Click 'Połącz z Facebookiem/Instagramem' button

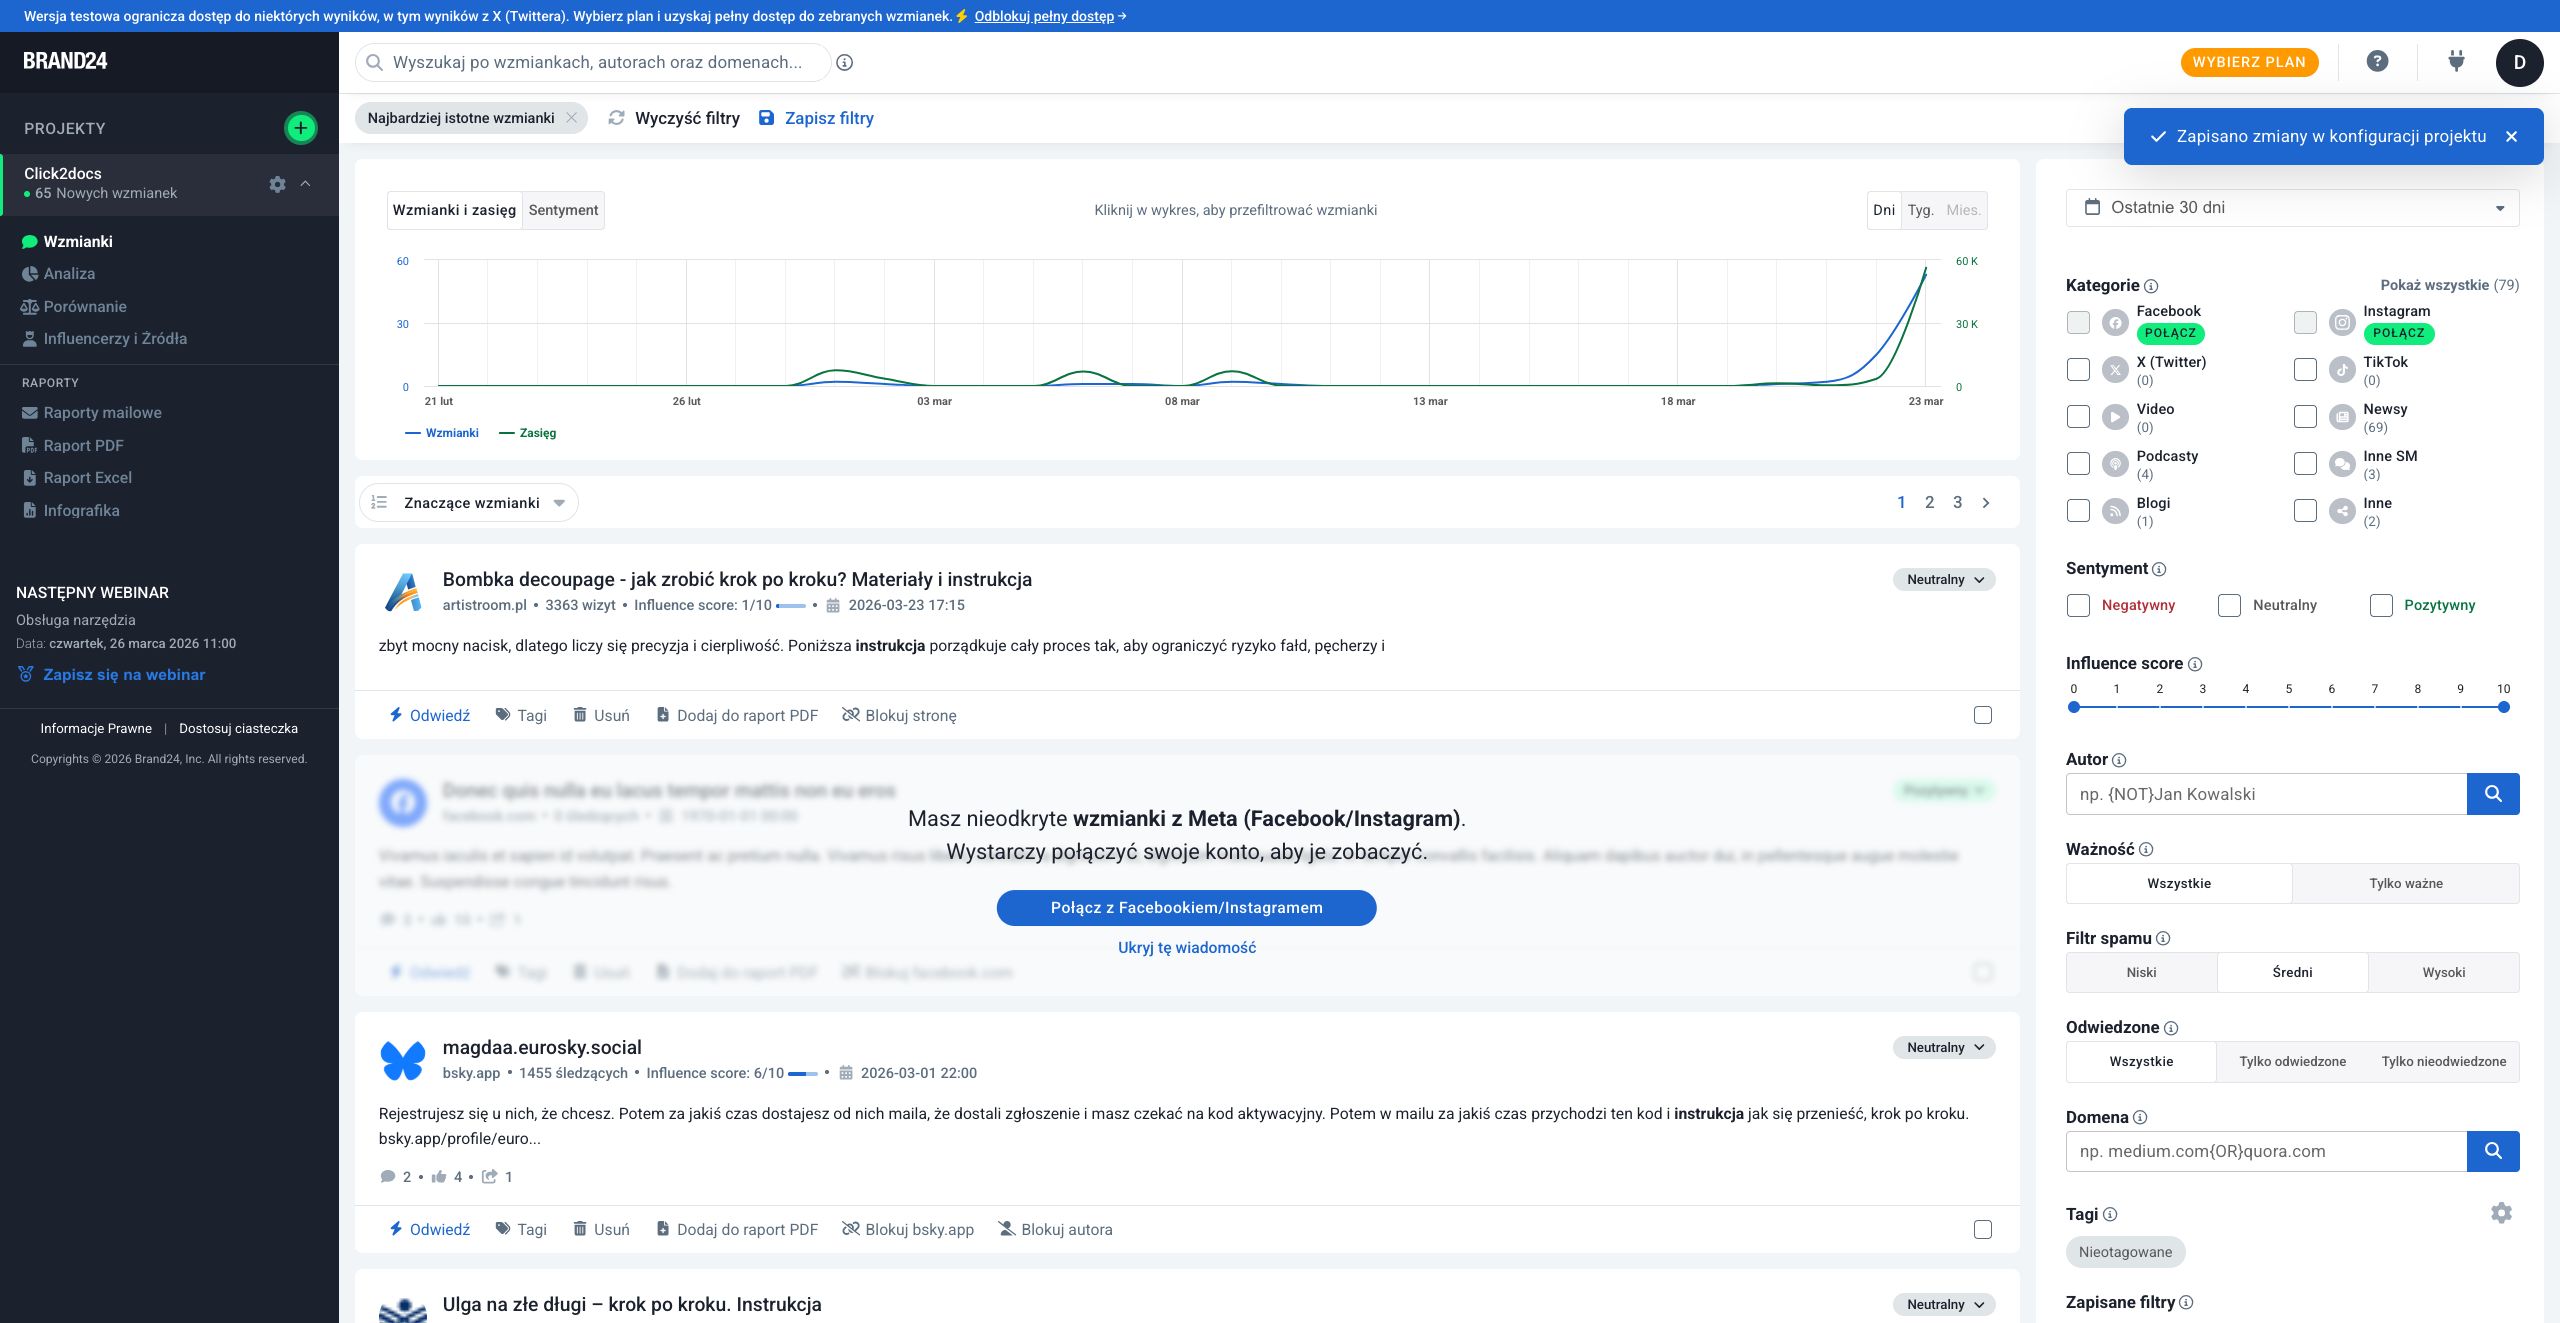(1186, 908)
